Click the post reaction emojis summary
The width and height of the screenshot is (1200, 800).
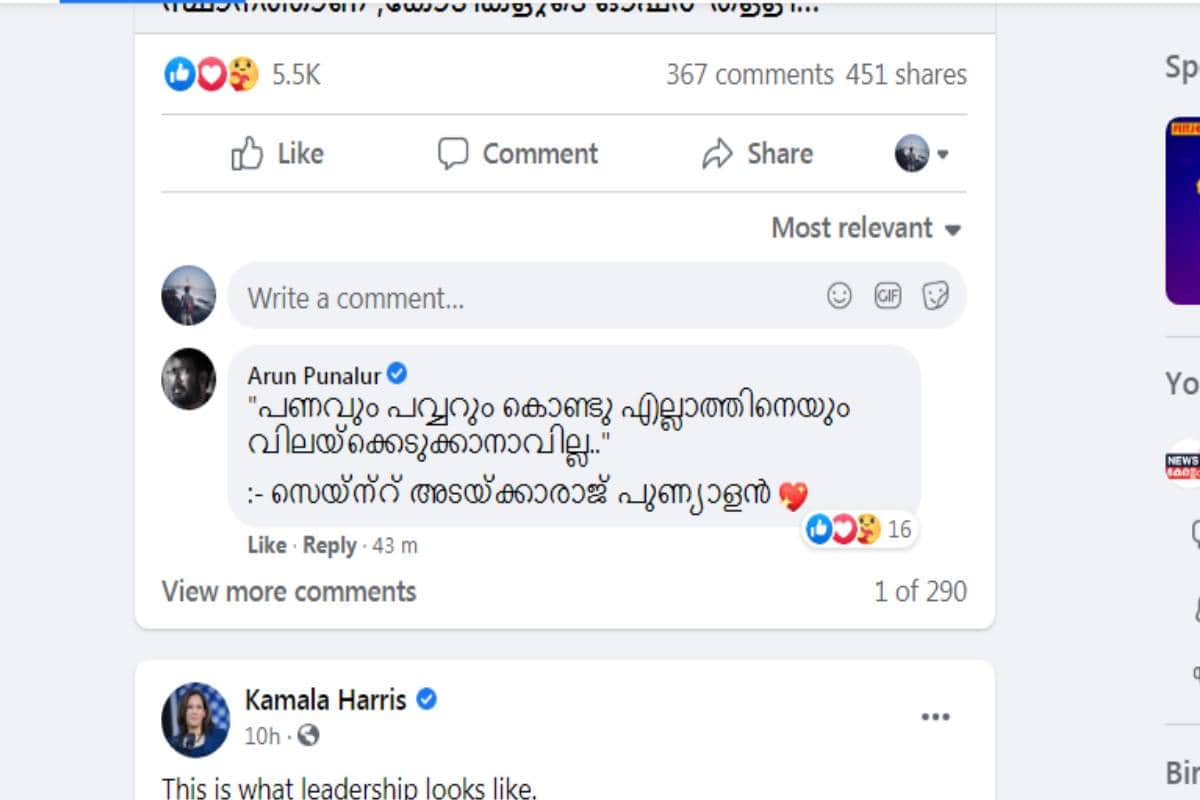click(x=211, y=74)
